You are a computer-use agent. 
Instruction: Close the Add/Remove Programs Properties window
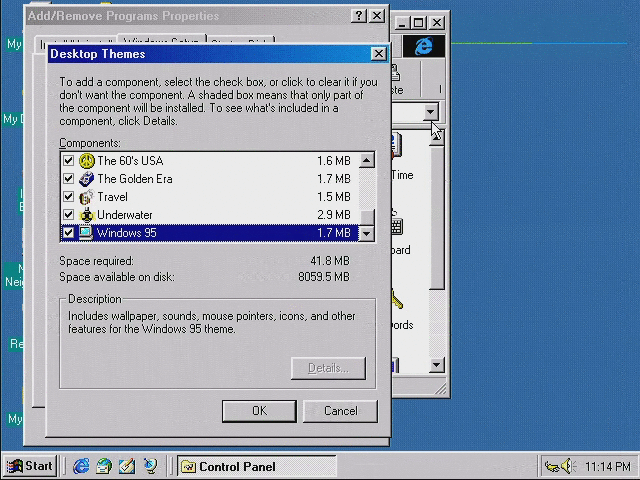pos(377,16)
